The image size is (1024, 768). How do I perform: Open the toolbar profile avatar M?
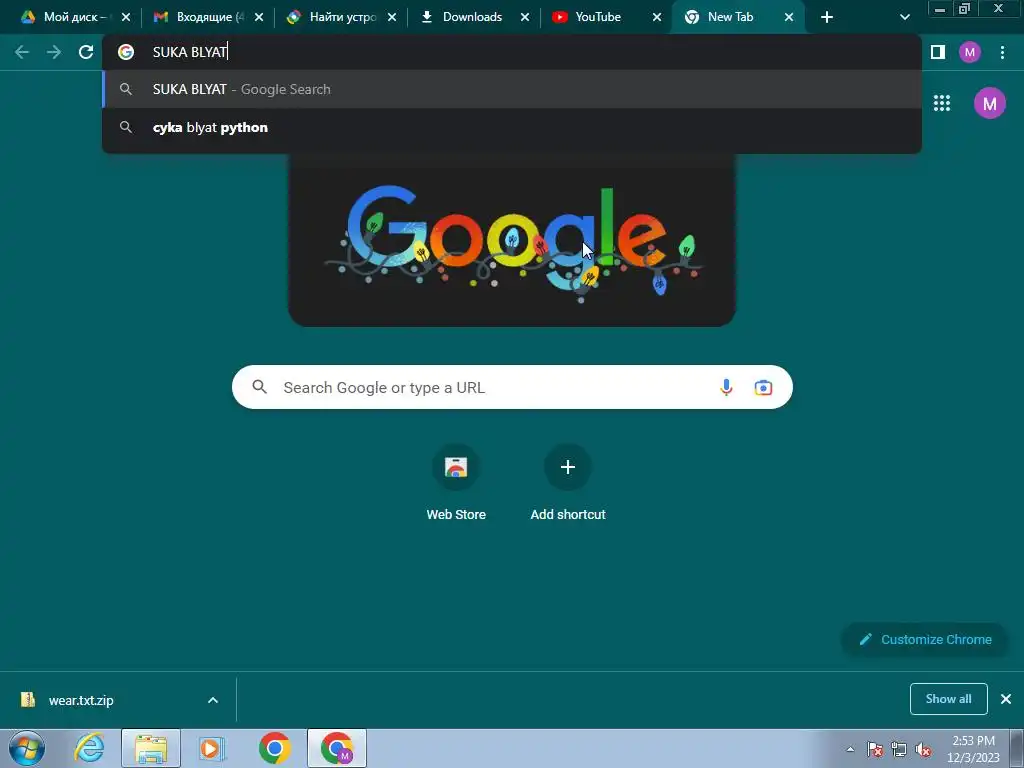tap(970, 52)
